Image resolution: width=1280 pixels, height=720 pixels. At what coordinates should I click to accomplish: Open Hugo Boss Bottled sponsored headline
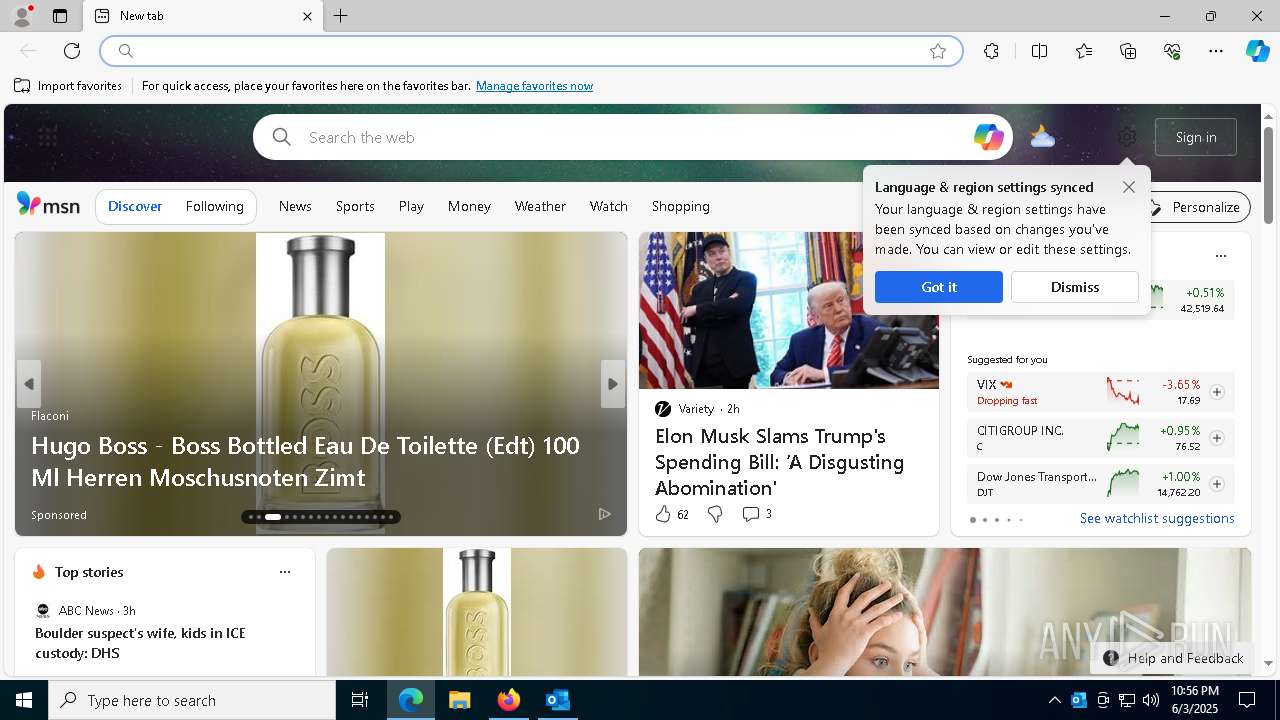305,461
